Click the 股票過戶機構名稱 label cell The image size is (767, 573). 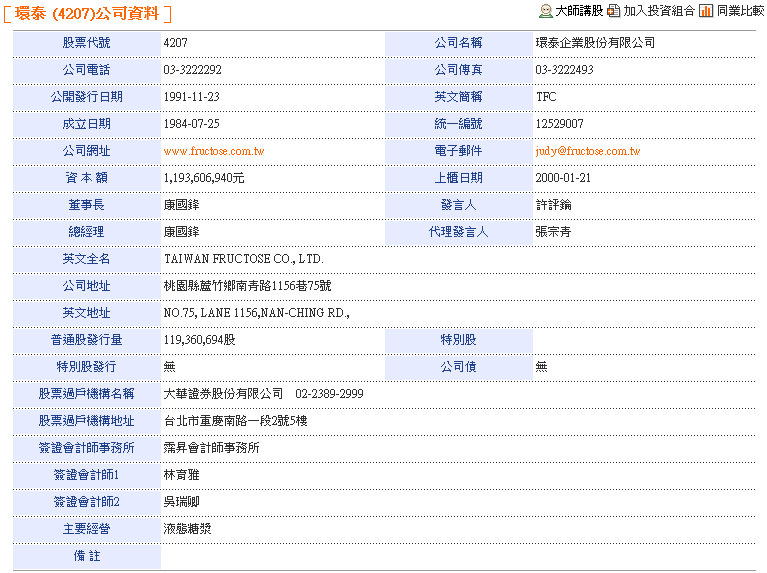point(87,394)
